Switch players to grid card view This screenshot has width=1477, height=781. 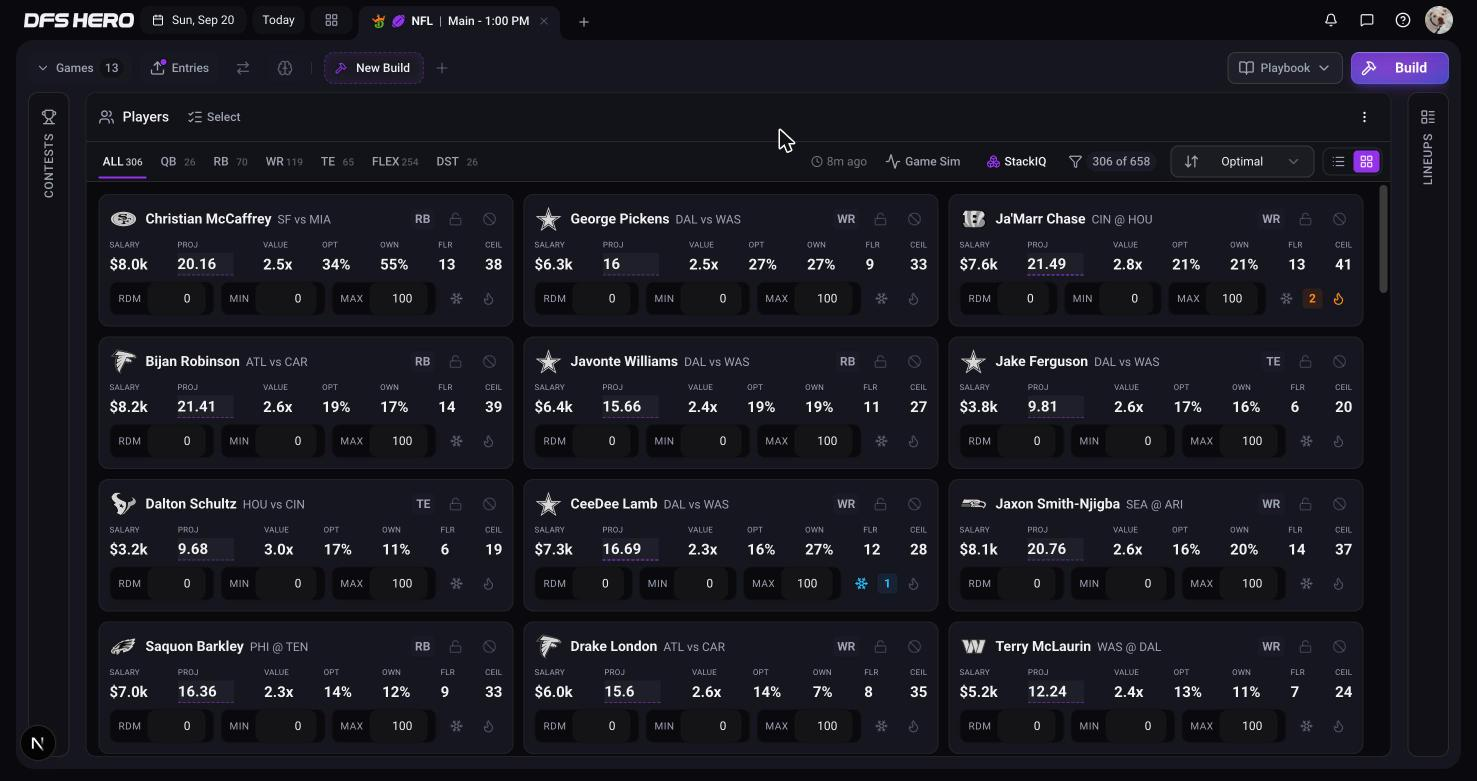tap(1366, 162)
